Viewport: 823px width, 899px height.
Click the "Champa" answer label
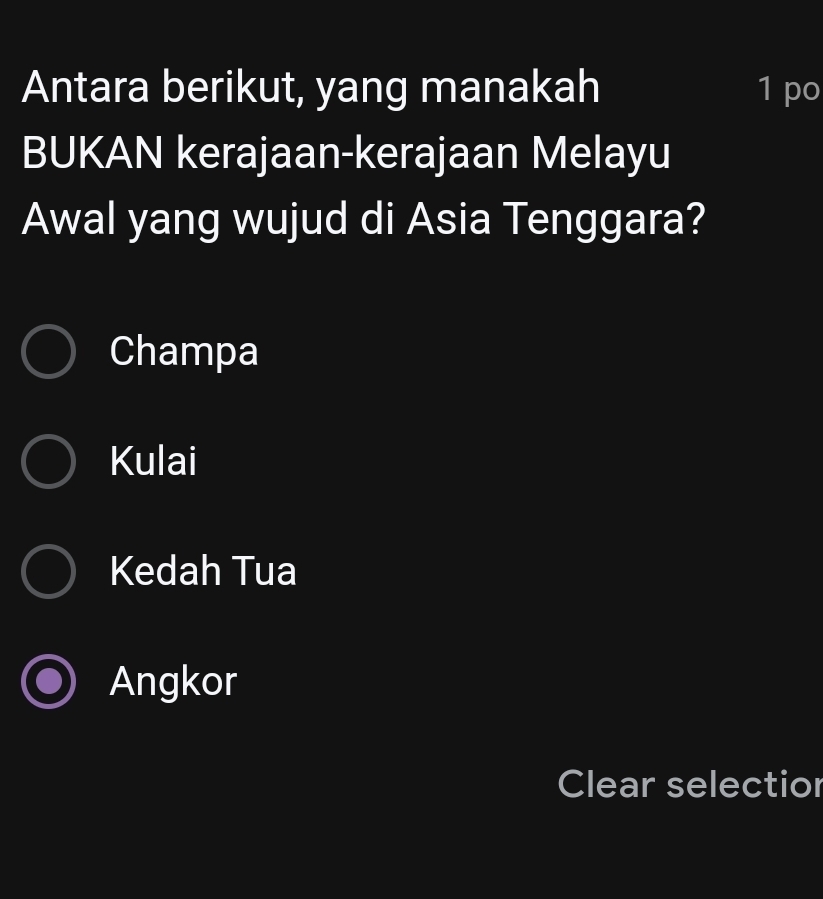(184, 351)
